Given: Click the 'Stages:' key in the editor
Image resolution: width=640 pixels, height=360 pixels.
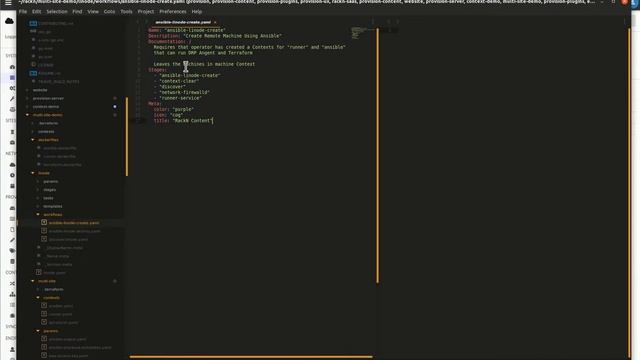Looking at the screenshot, I should pyautogui.click(x=158, y=70).
